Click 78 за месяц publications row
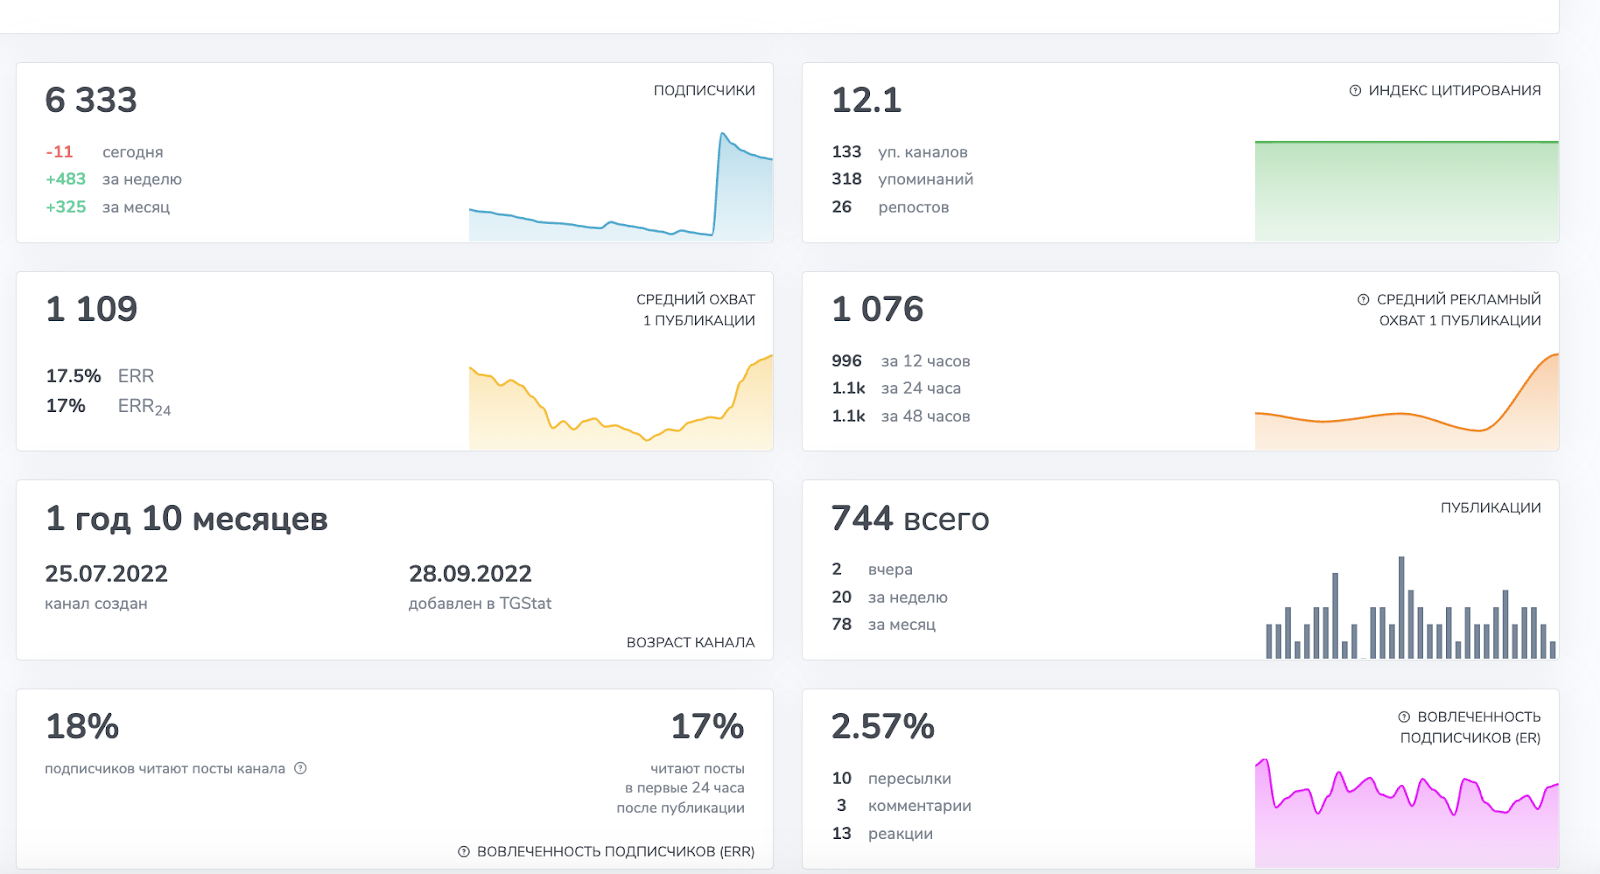 pyautogui.click(x=883, y=624)
